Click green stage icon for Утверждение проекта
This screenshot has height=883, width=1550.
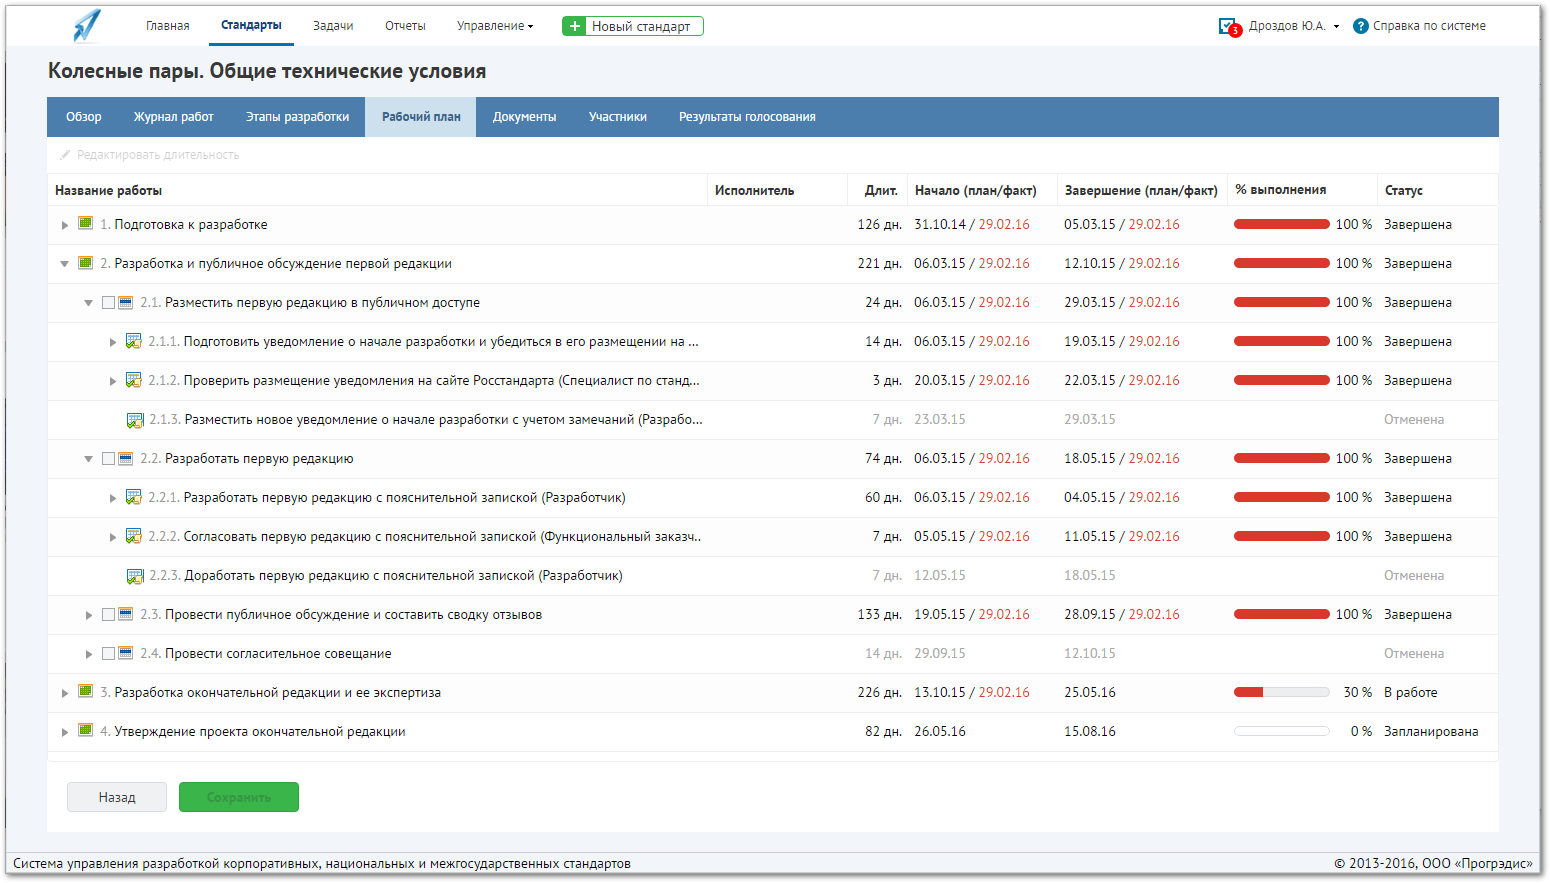click(86, 730)
